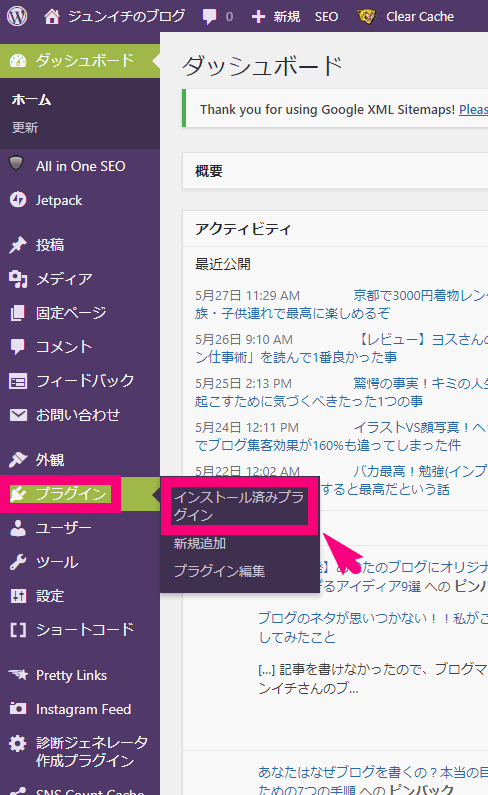Open the Jetpack menu
The height and width of the screenshot is (795, 488).
click(x=59, y=200)
